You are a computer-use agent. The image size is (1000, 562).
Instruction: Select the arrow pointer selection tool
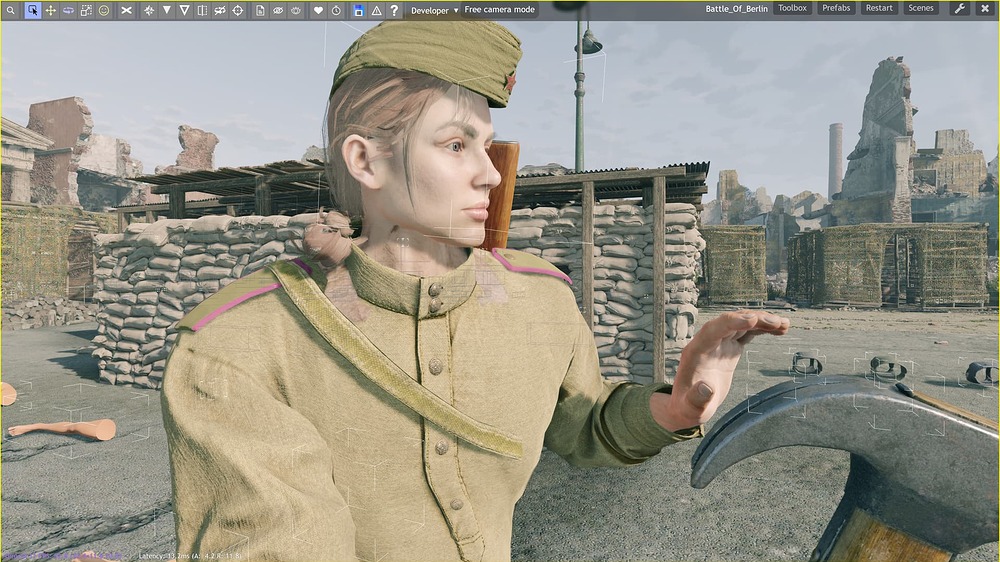32,10
